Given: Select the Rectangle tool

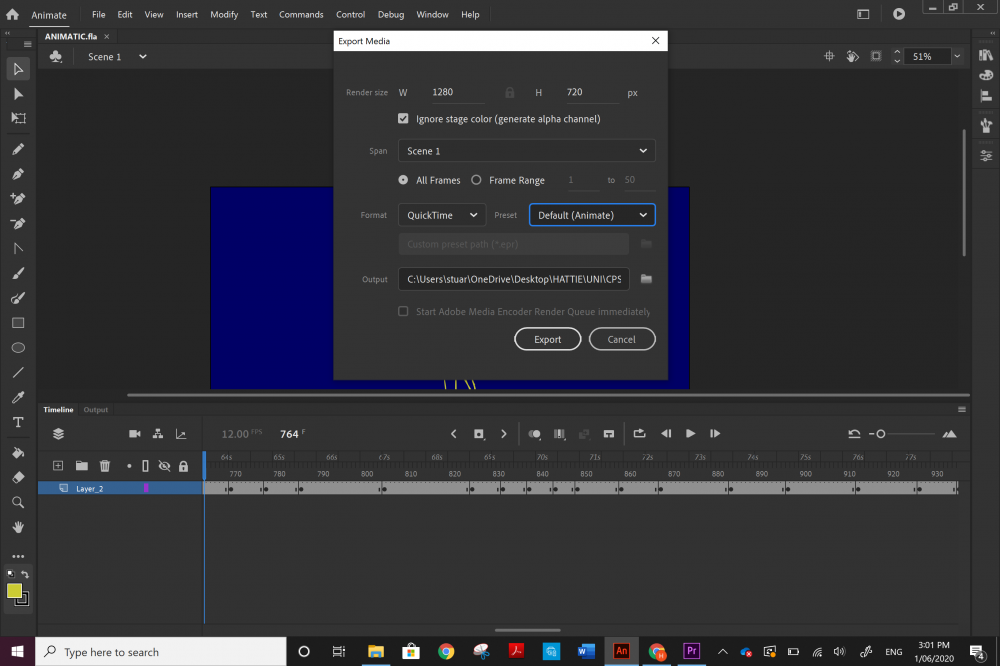Looking at the screenshot, I should 18,323.
